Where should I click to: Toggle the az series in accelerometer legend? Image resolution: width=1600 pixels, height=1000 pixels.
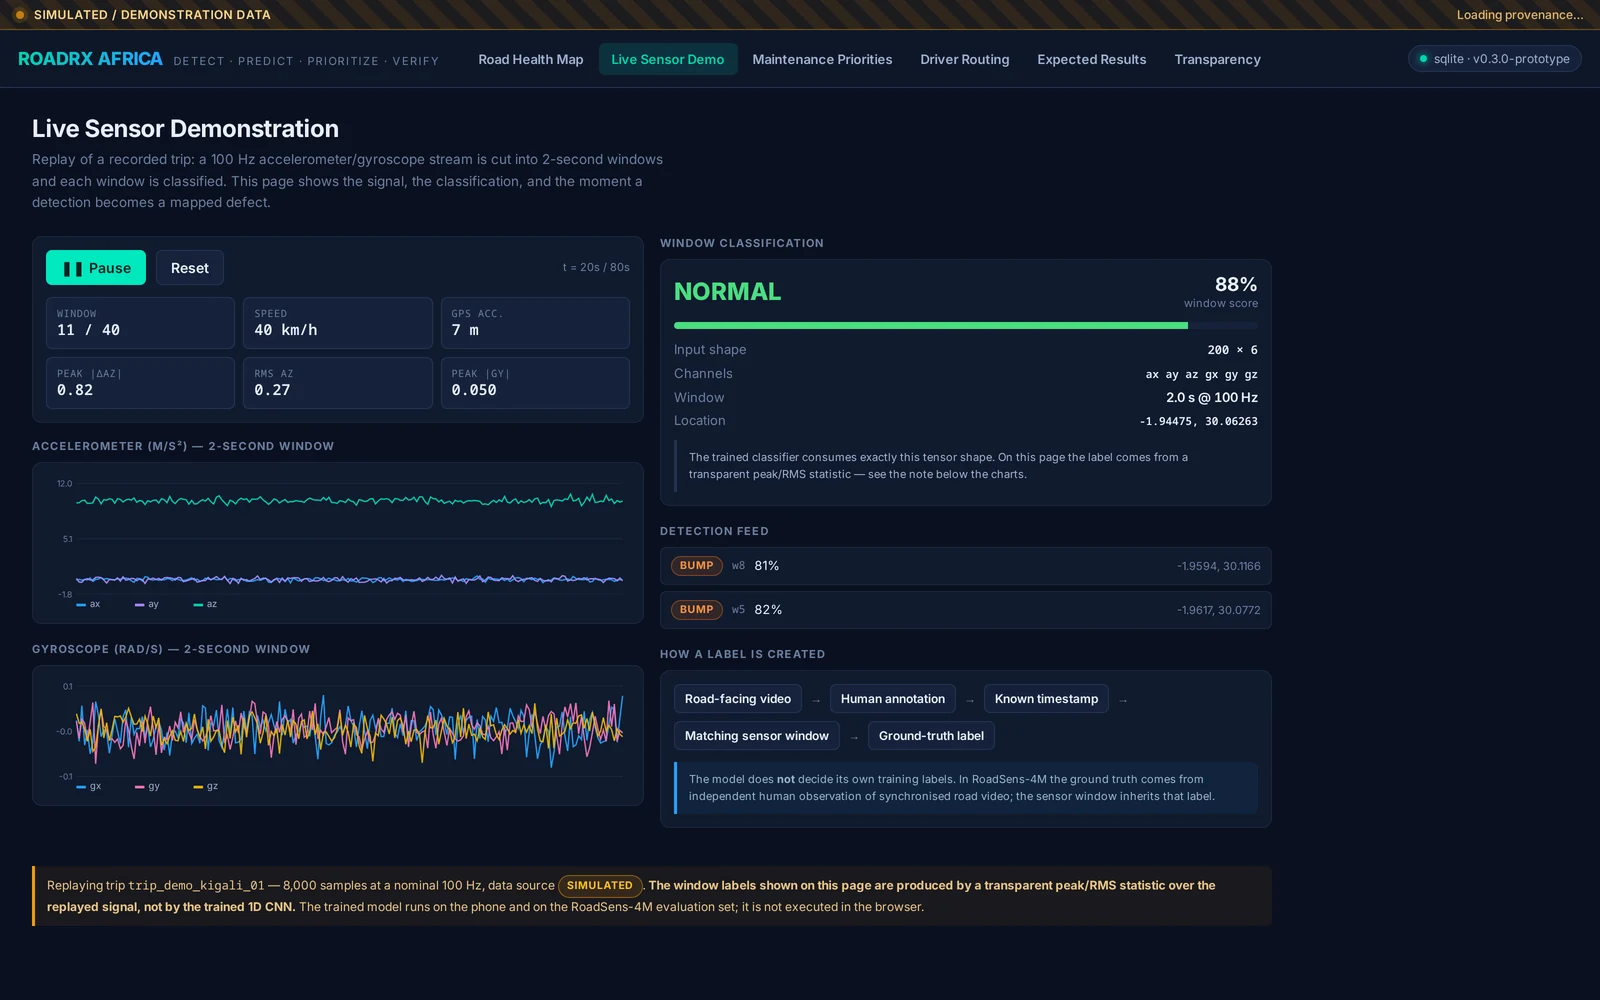(205, 604)
